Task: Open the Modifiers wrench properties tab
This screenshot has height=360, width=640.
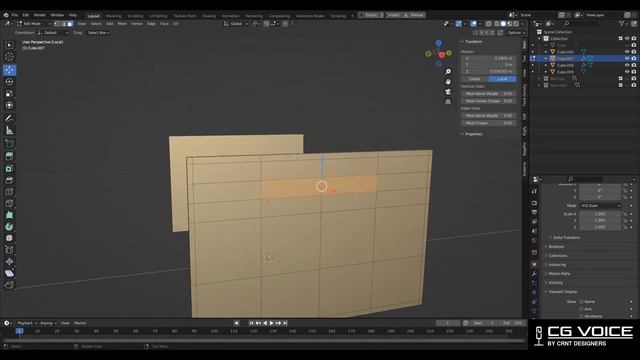Action: 534,273
